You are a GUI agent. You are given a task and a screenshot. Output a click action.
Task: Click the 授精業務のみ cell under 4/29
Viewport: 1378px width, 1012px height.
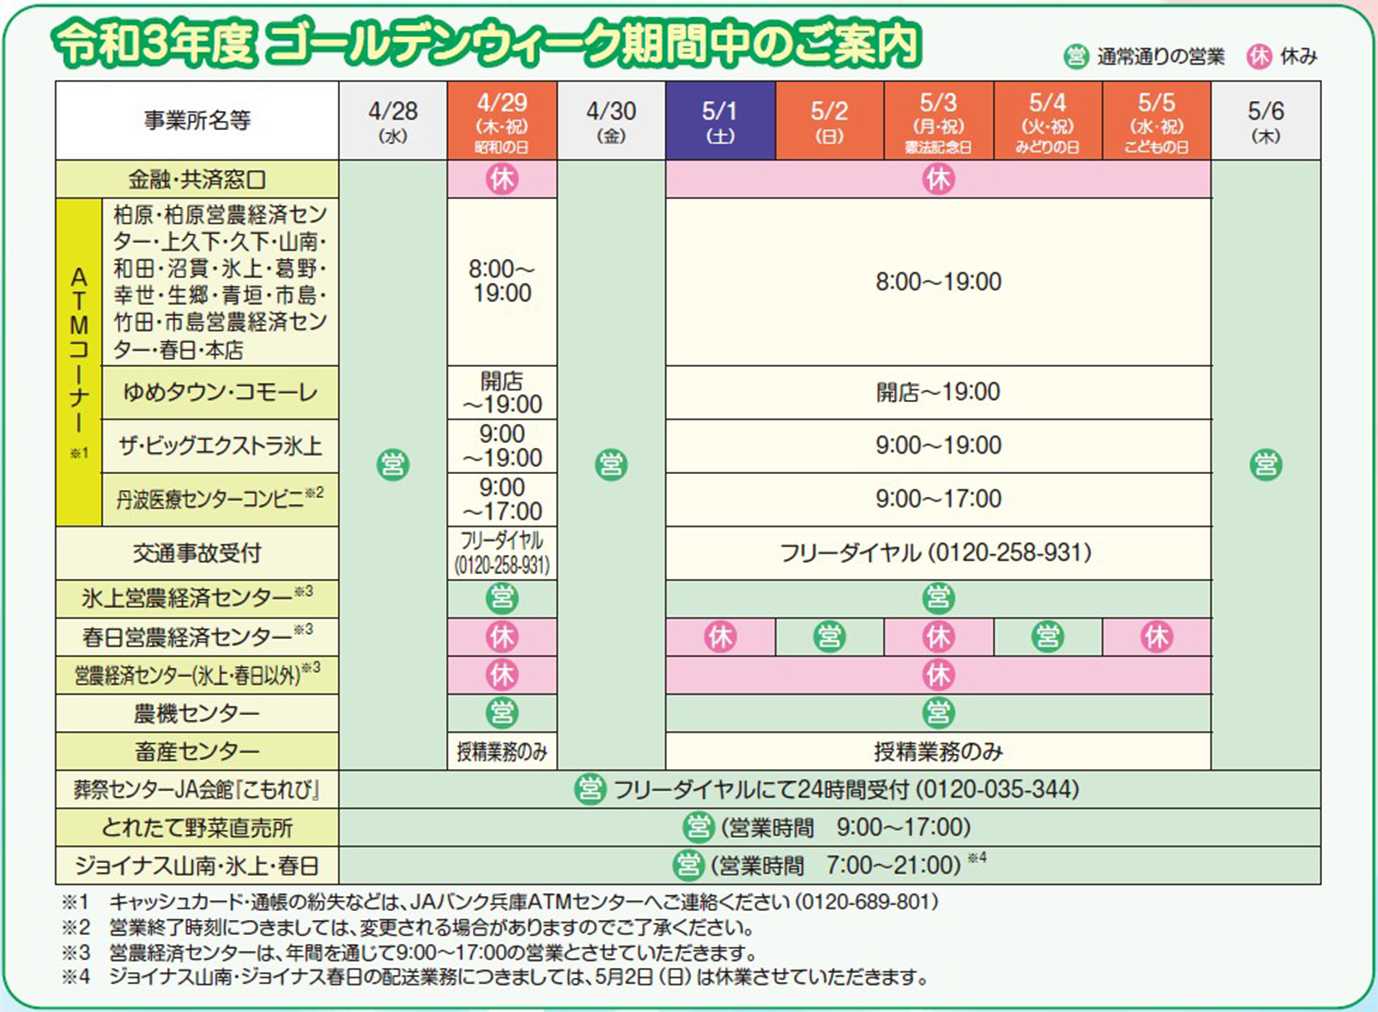(x=502, y=751)
